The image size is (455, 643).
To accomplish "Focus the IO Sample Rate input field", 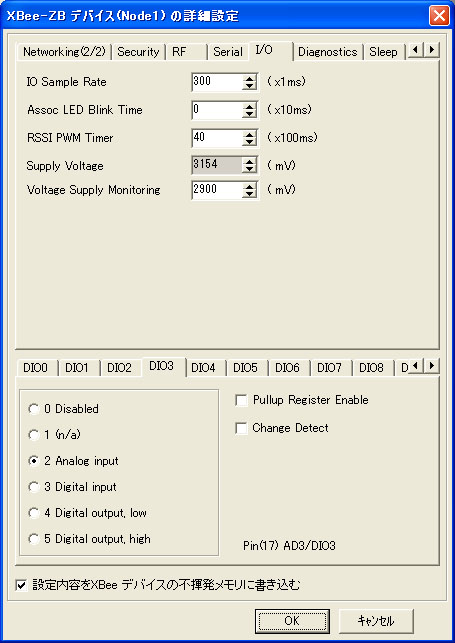I will (217, 81).
